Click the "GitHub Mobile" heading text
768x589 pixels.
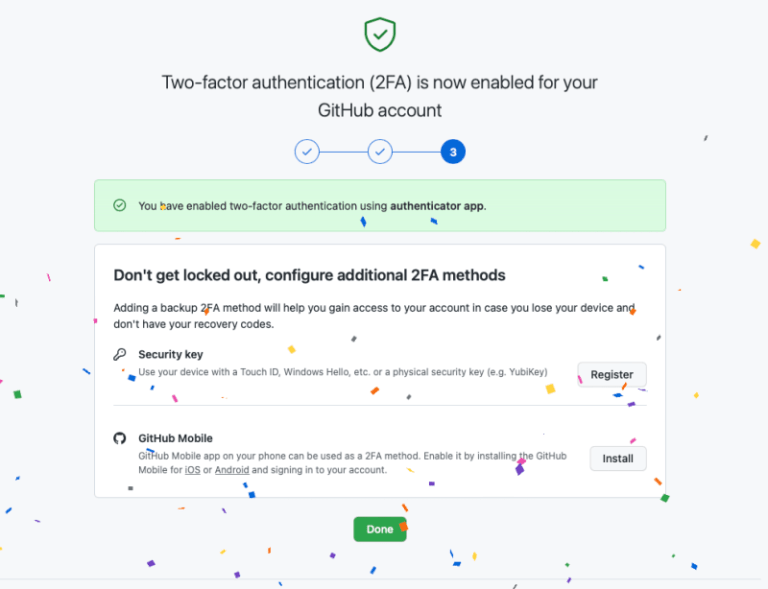tap(175, 438)
